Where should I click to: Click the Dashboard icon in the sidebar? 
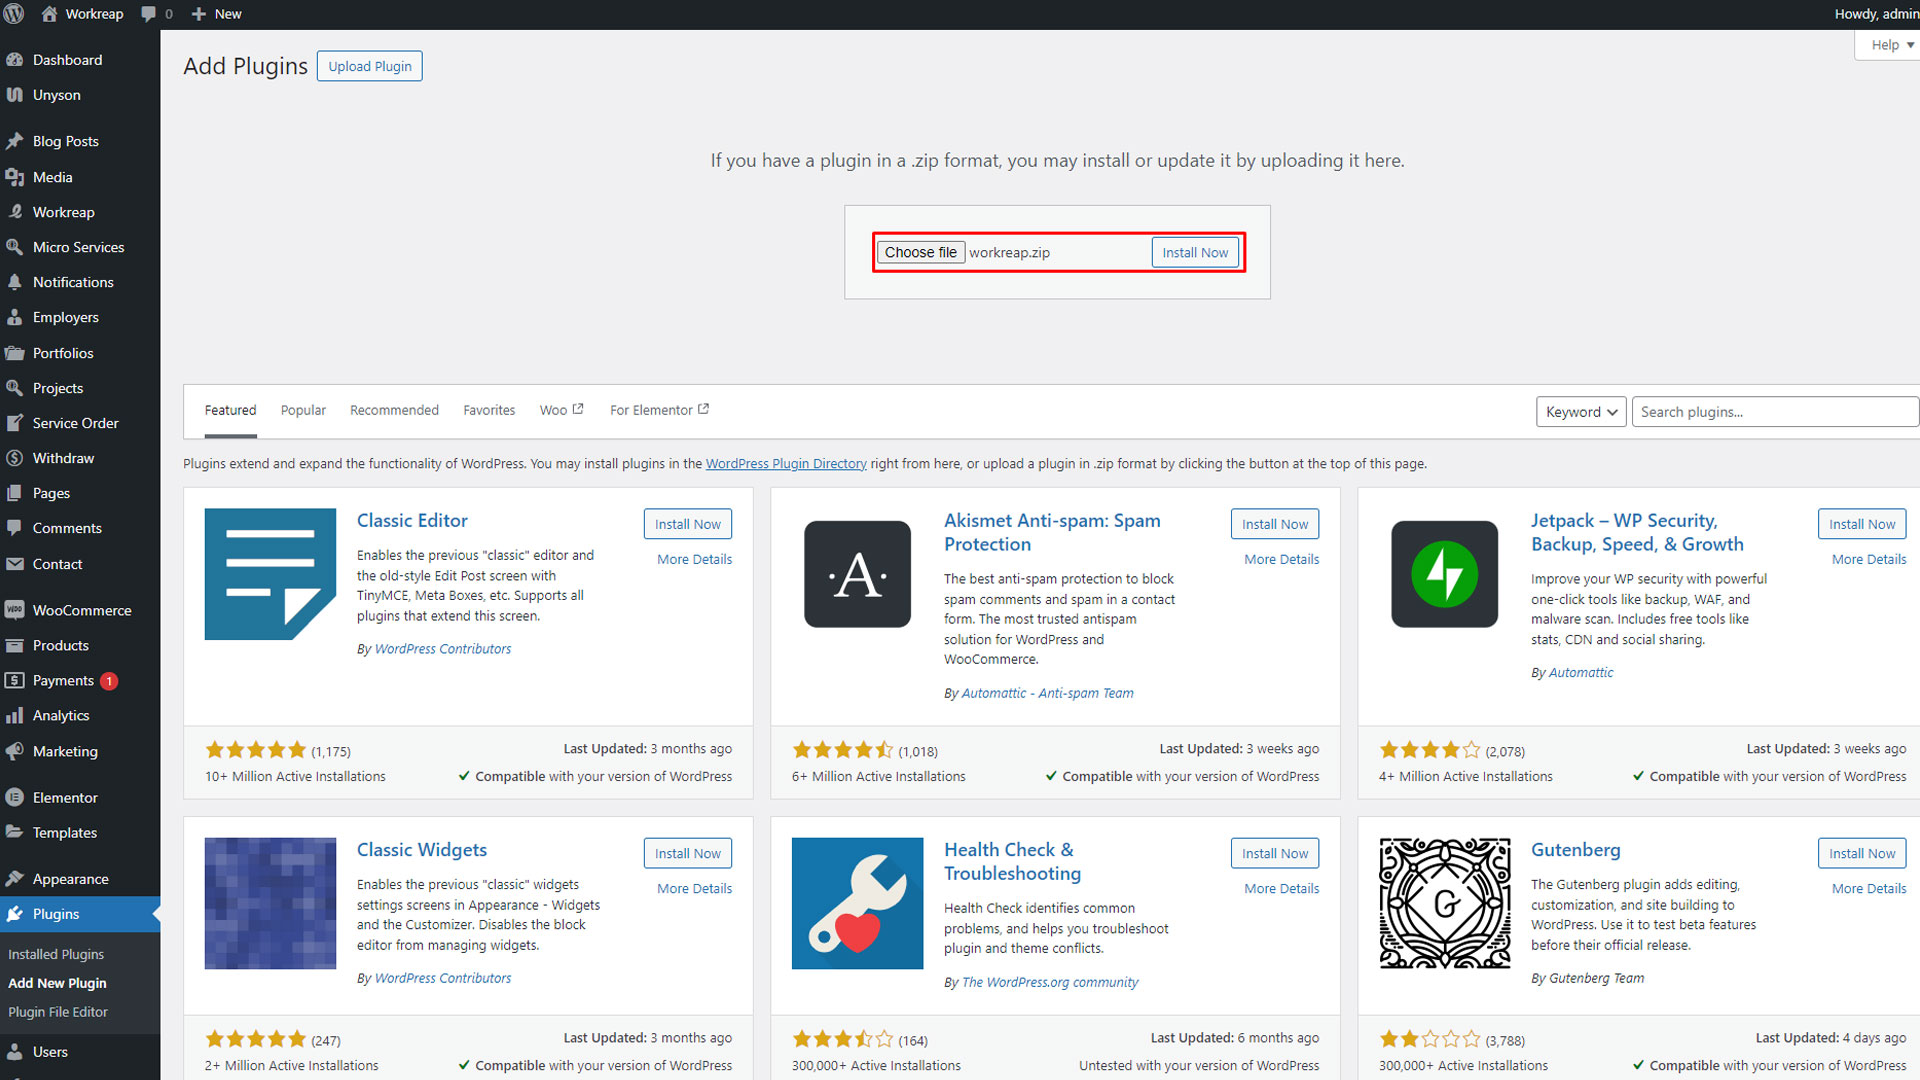14,60
